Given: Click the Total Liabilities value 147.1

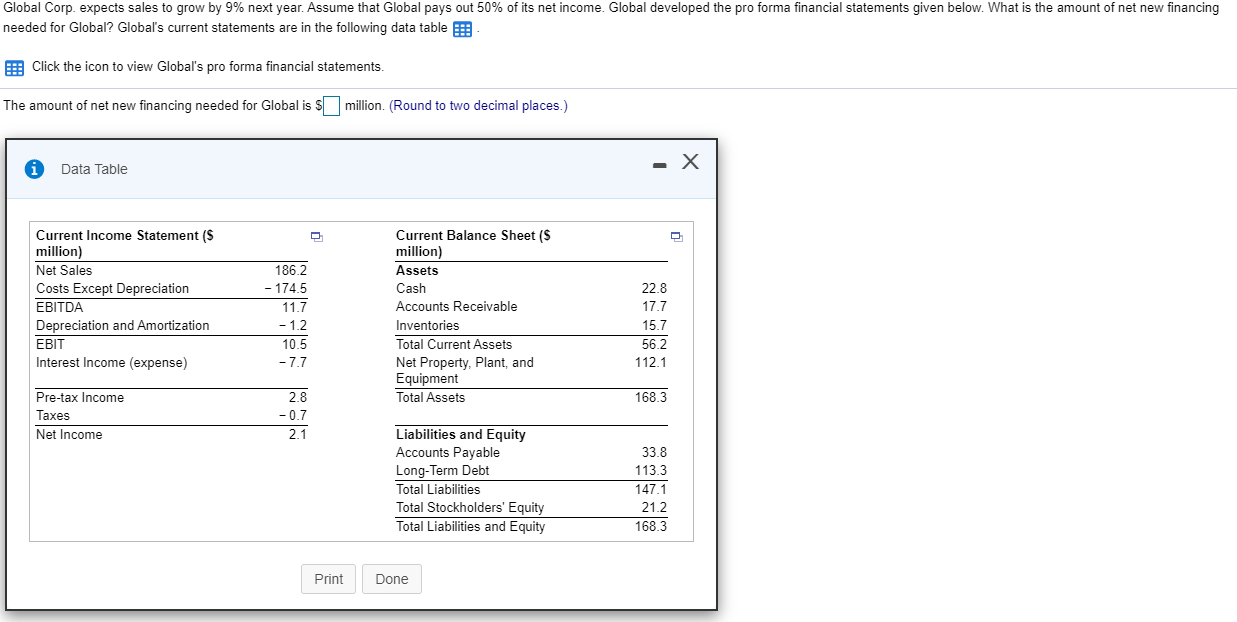Looking at the screenshot, I should (x=651, y=490).
